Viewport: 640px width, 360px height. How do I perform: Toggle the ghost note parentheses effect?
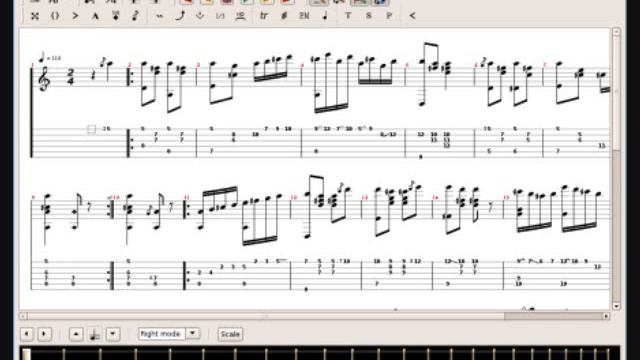[x=55, y=16]
